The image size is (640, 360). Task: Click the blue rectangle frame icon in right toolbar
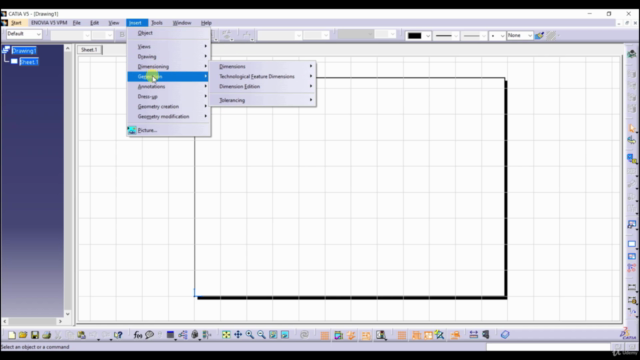(631, 244)
